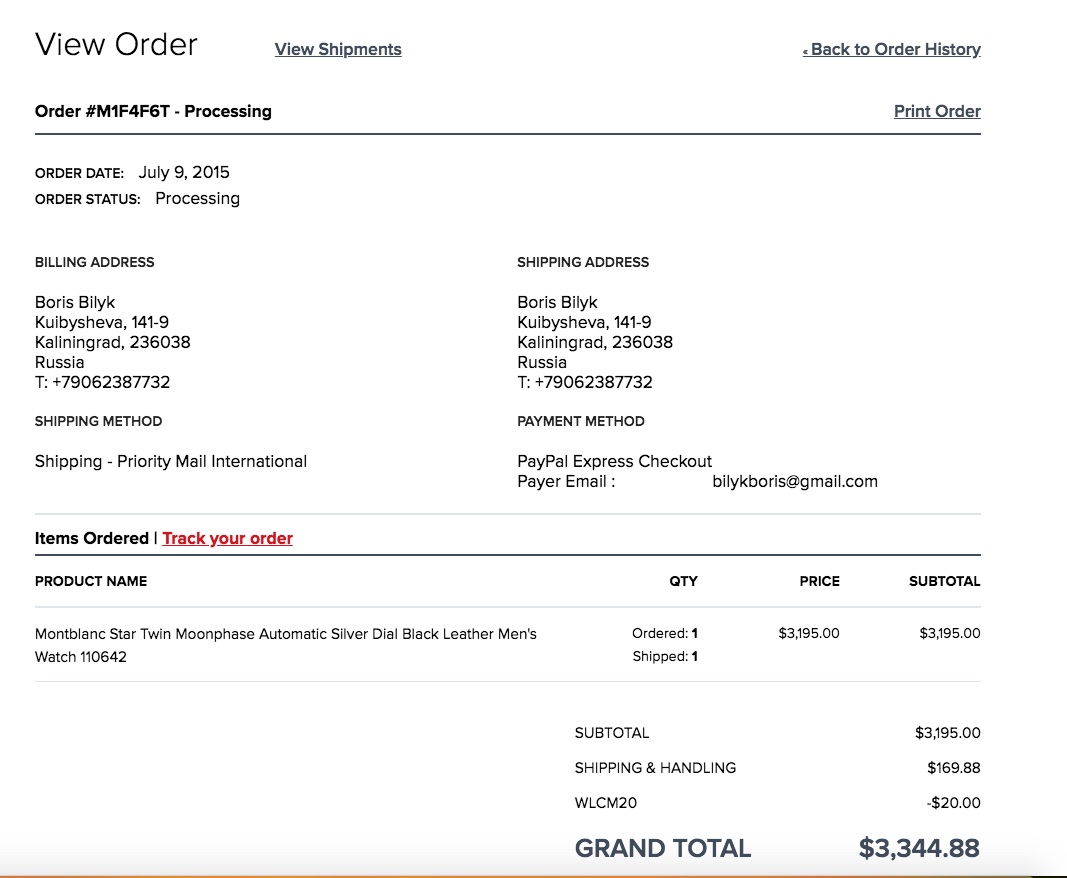Go back to Order History

click(x=893, y=49)
